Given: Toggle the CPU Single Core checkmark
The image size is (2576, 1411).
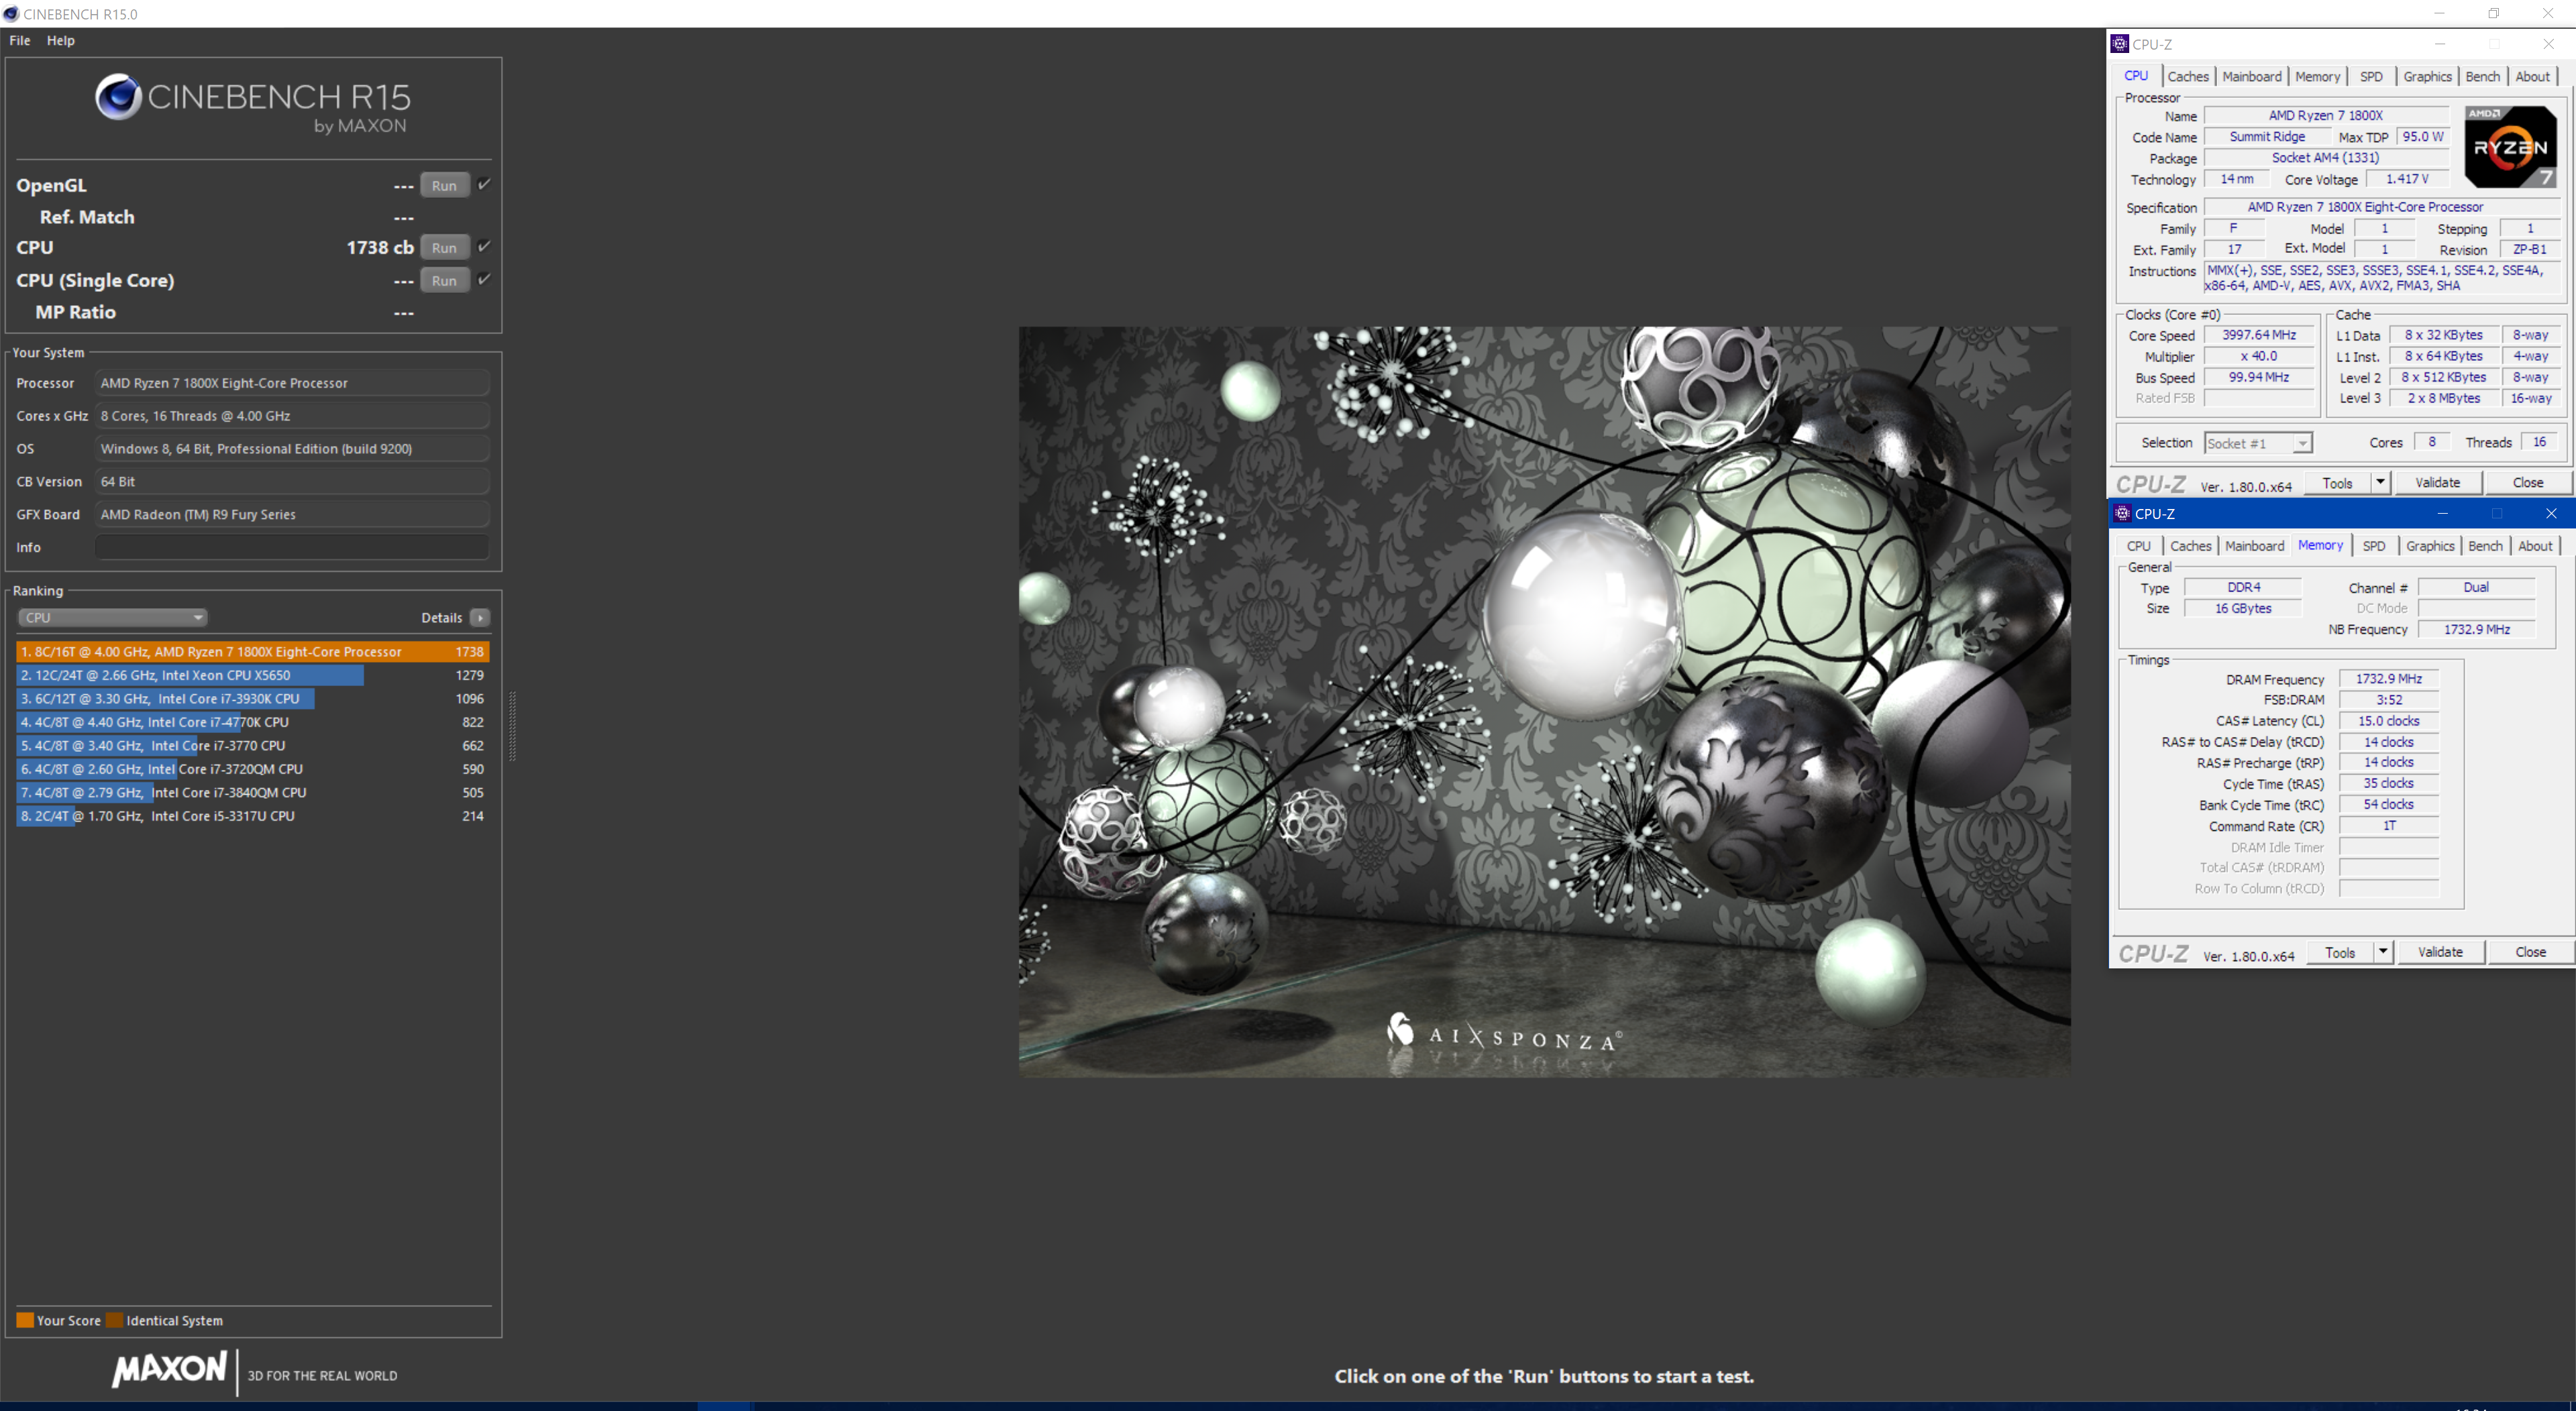Looking at the screenshot, I should coord(484,279).
